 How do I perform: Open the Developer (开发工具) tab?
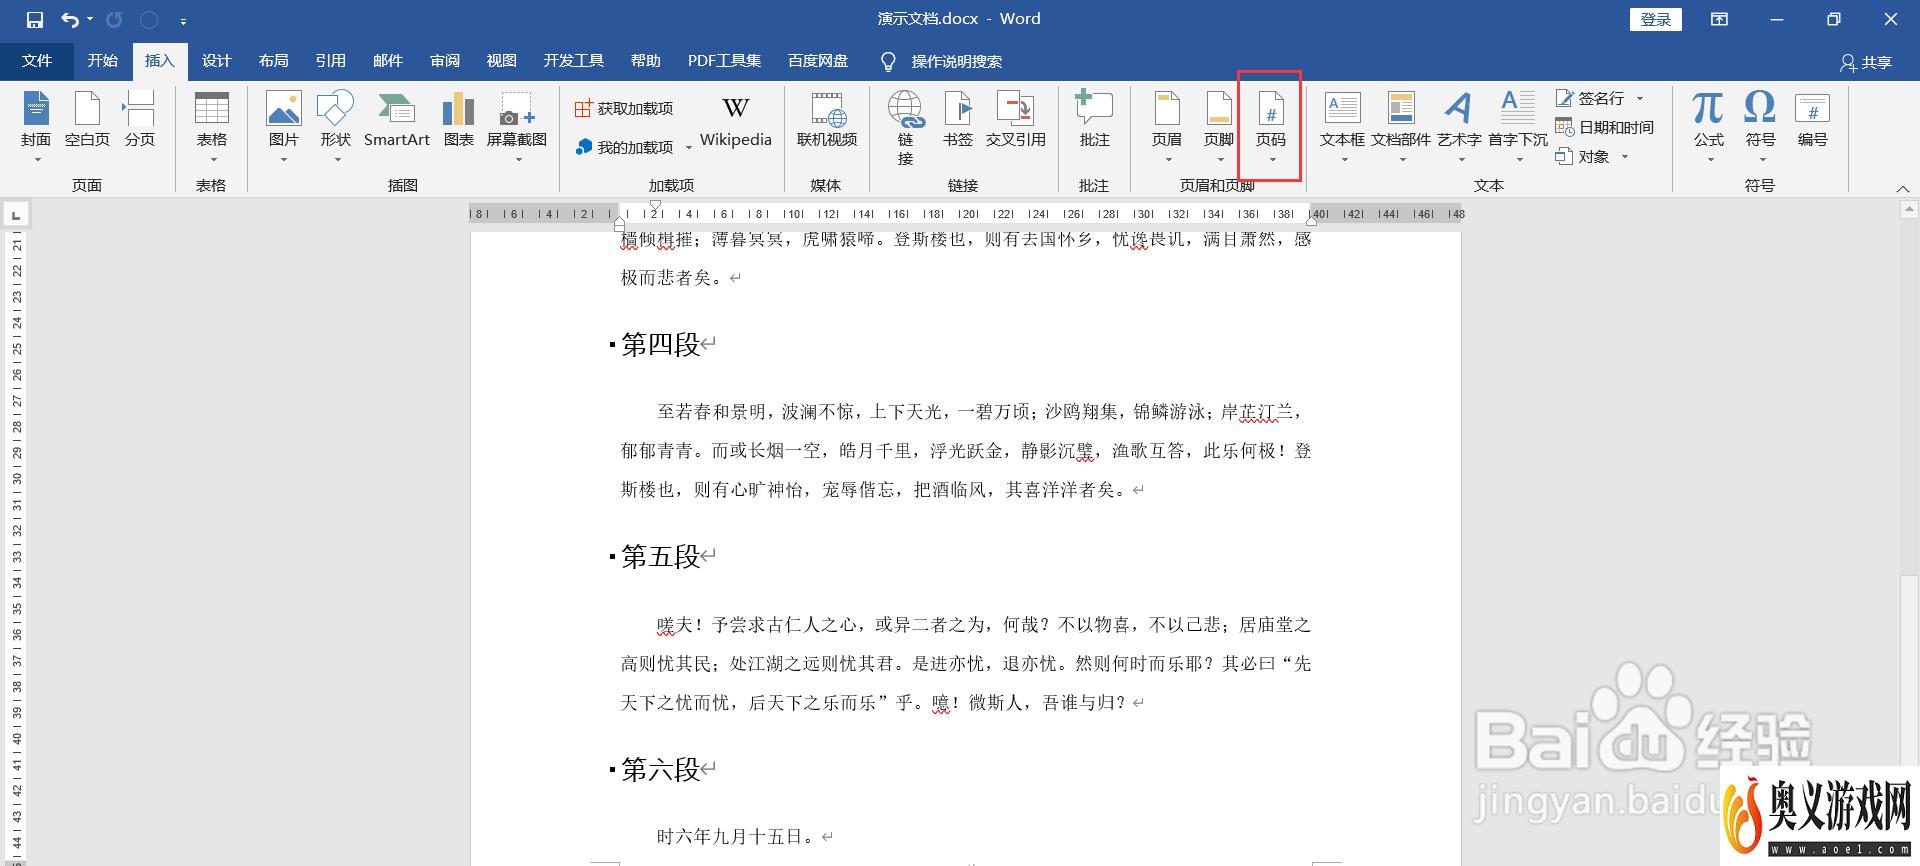573,61
